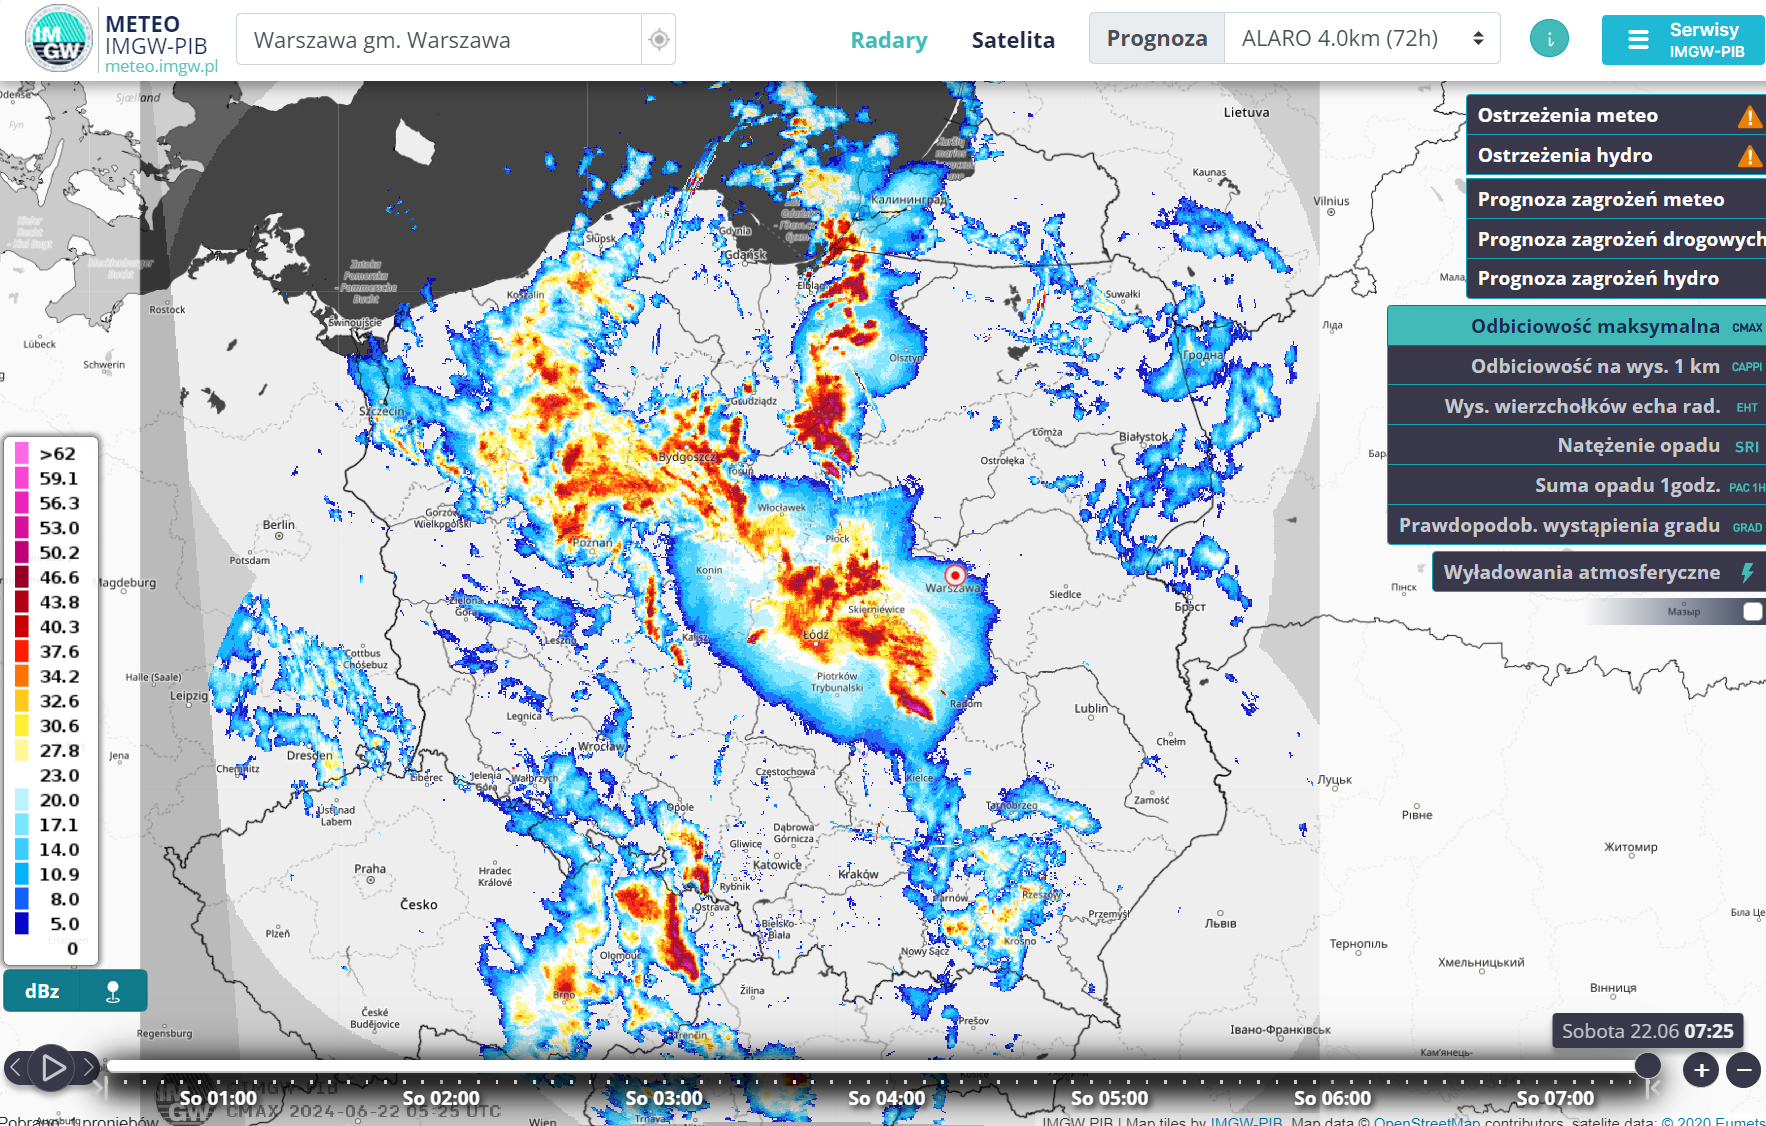
Task: Zoom in with the plus button
Action: pos(1701,1070)
